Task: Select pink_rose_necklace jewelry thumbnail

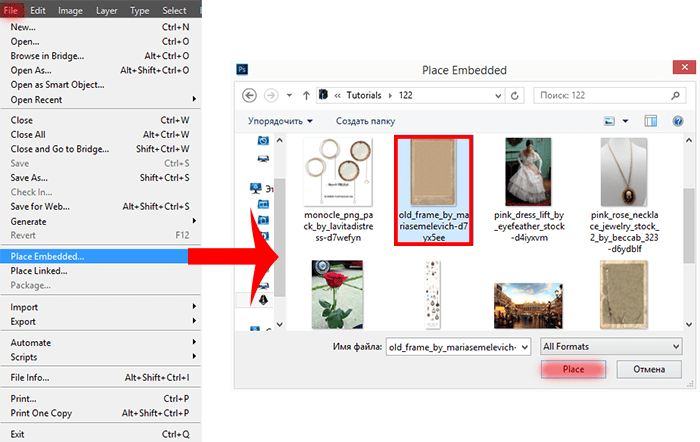Action: pos(624,172)
